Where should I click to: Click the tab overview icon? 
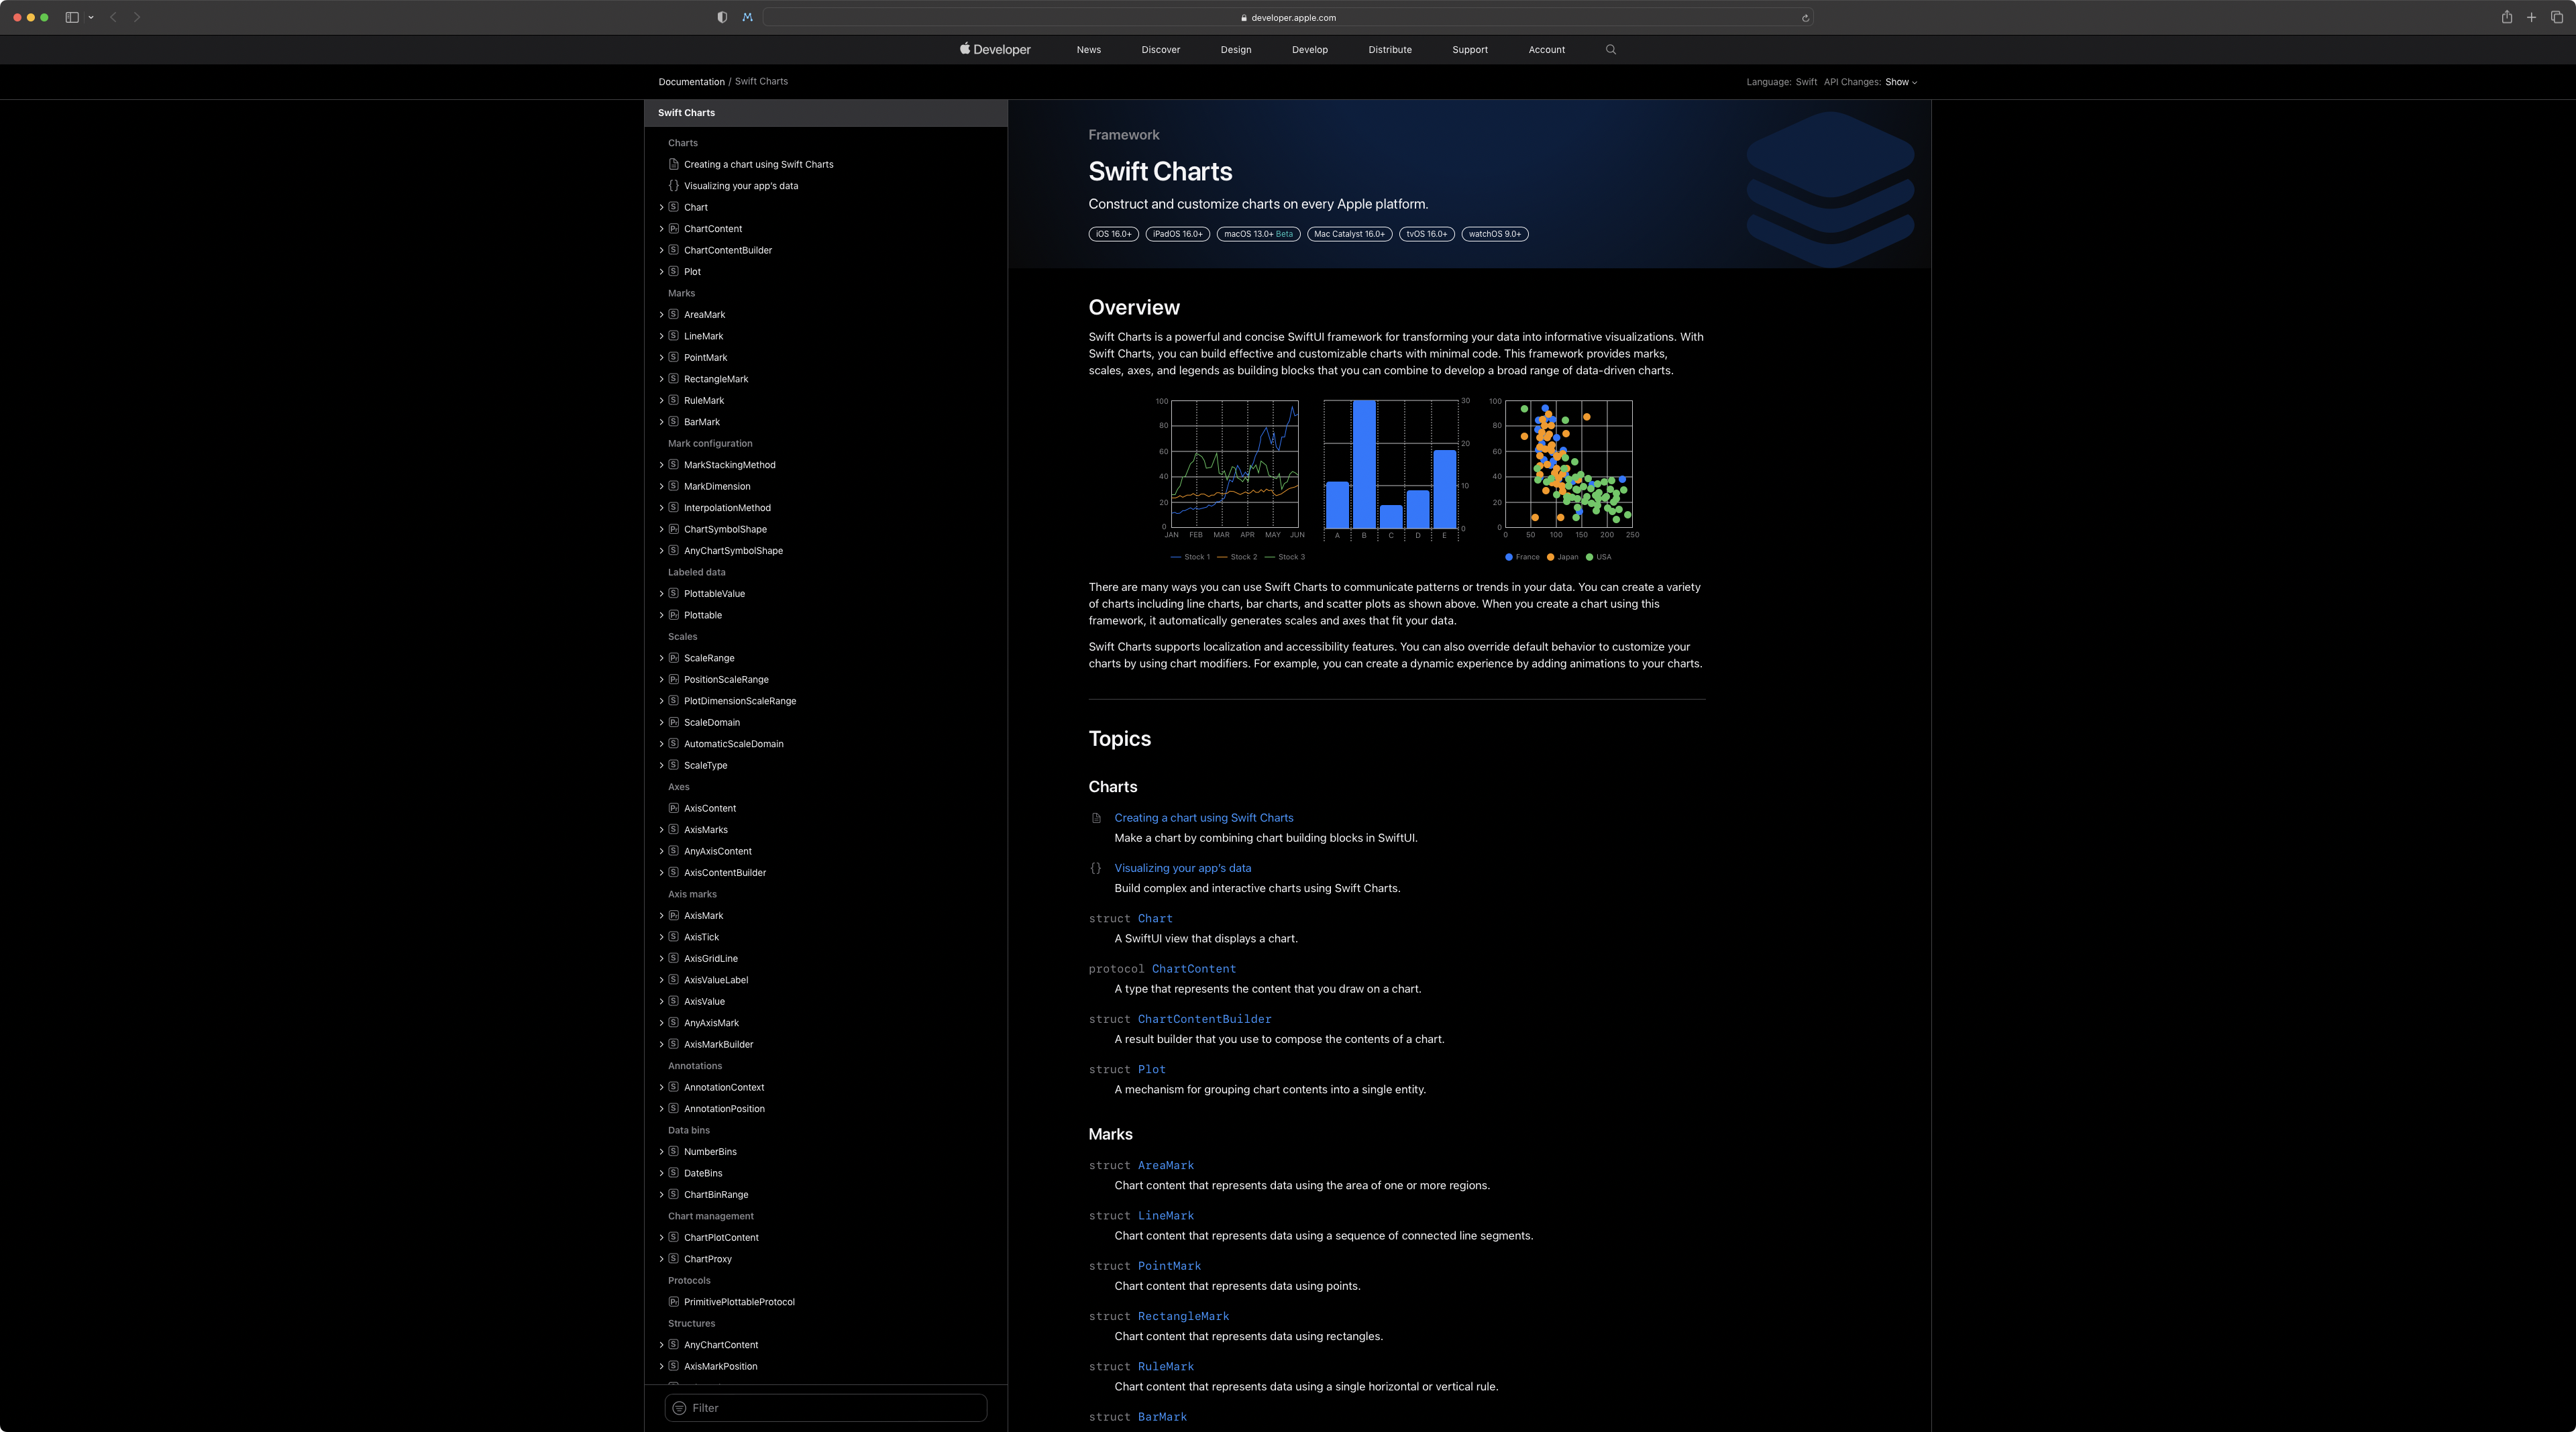tap(2557, 17)
